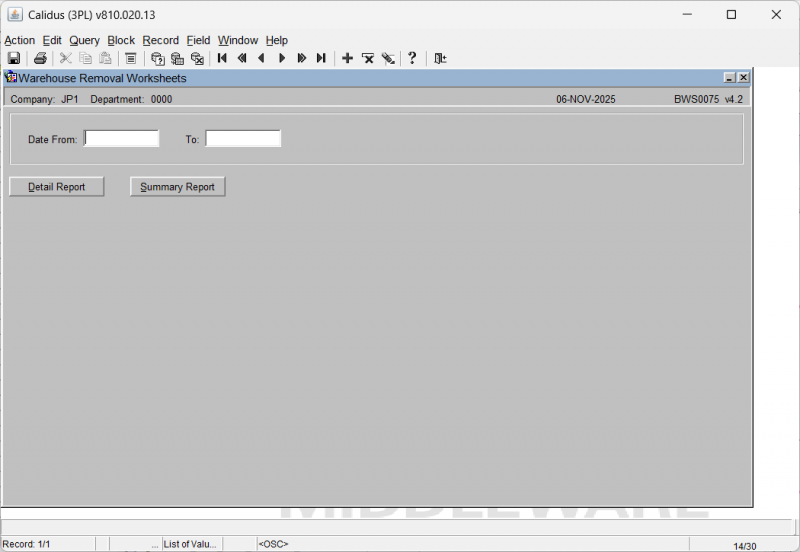This screenshot has width=800, height=552.
Task: Click the Enter Query toolbar icon
Action: tap(157, 58)
